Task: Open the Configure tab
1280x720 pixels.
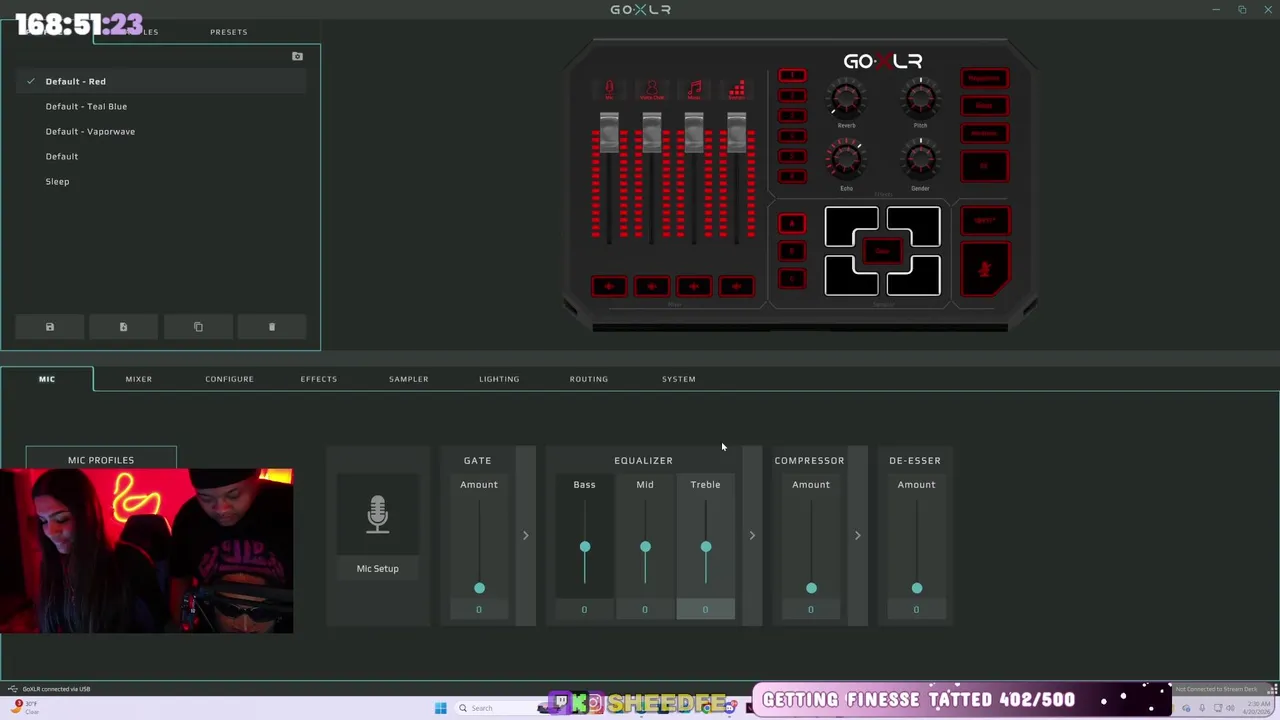Action: click(x=229, y=379)
